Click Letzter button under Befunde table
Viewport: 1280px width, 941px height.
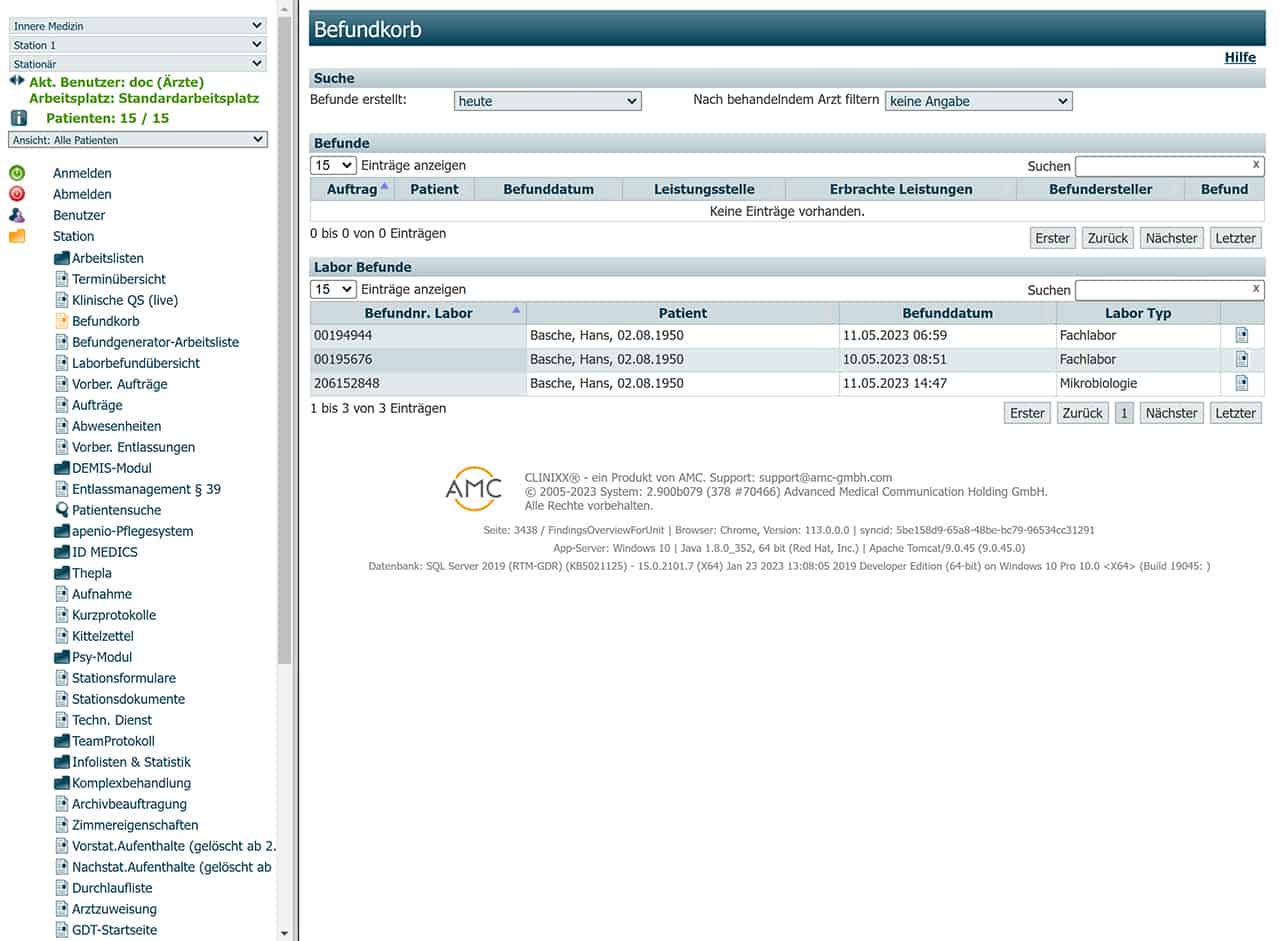(x=1235, y=238)
